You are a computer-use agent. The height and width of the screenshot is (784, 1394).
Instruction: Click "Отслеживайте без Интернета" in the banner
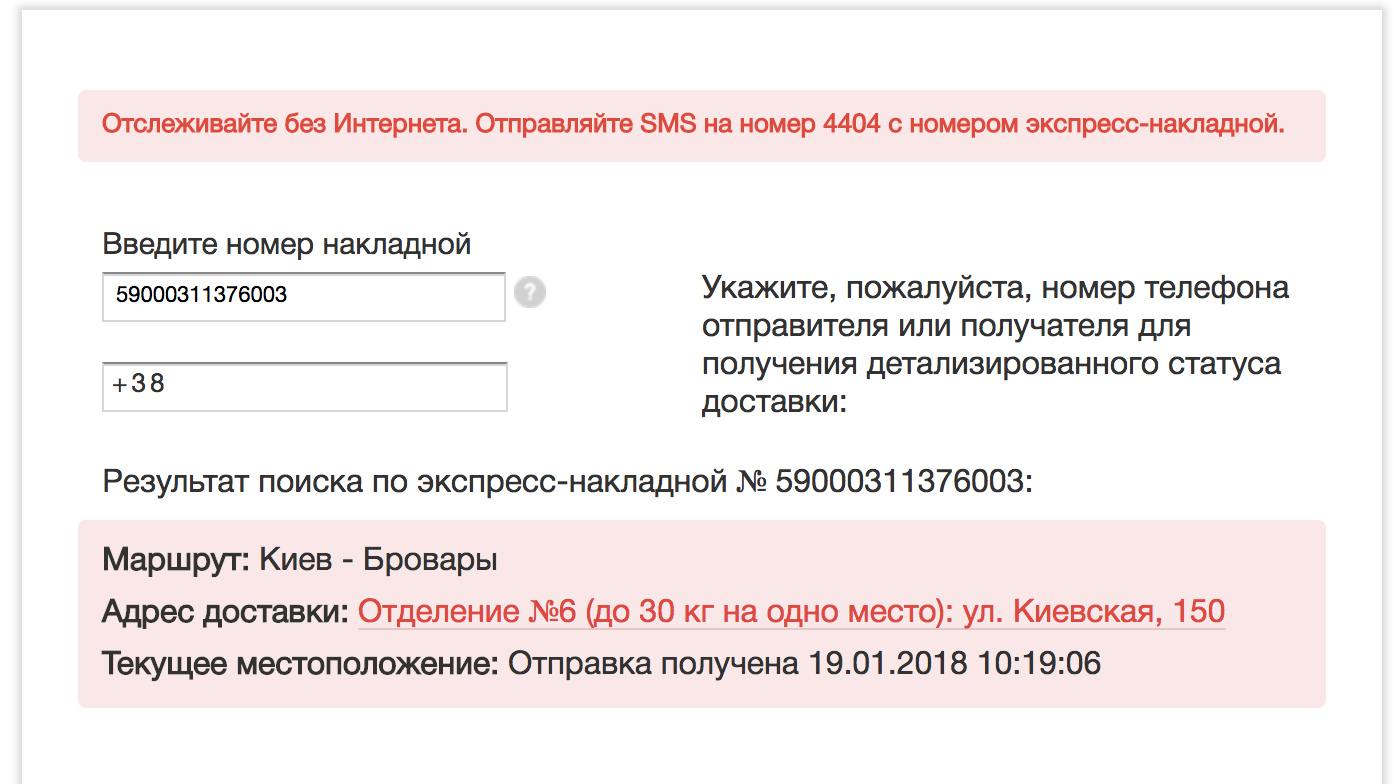283,126
